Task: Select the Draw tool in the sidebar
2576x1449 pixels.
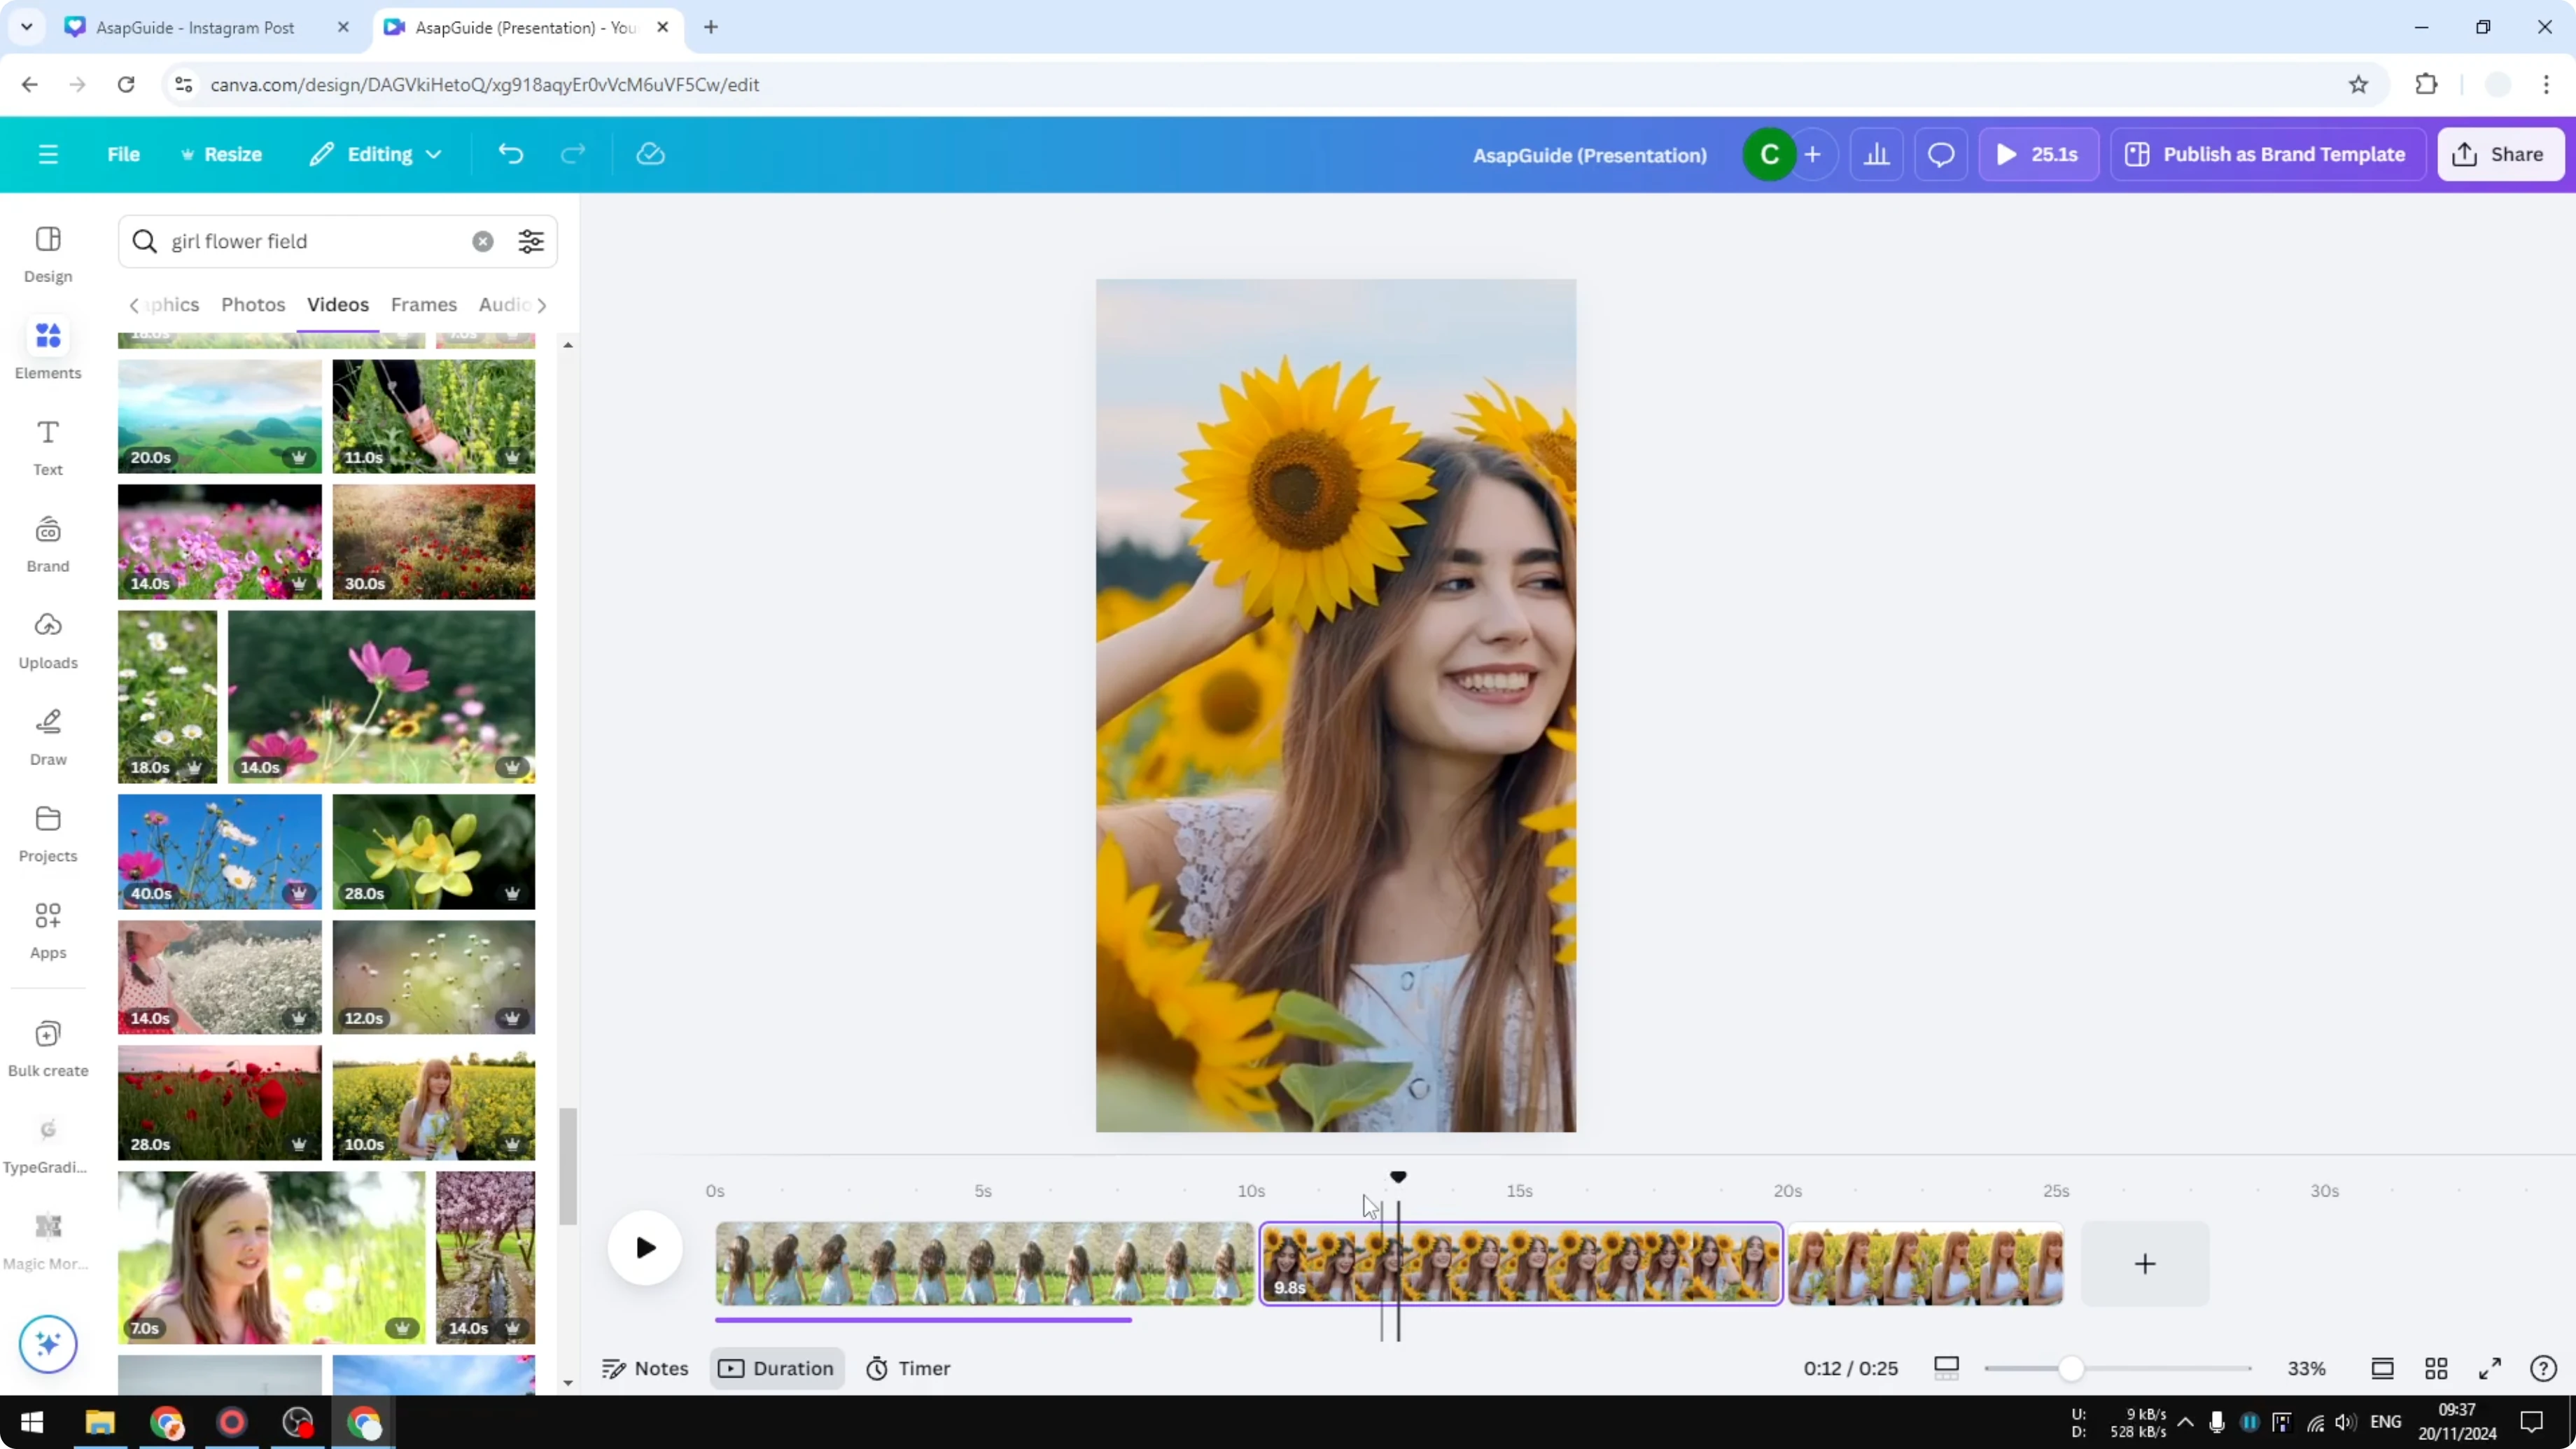Action: click(x=47, y=735)
